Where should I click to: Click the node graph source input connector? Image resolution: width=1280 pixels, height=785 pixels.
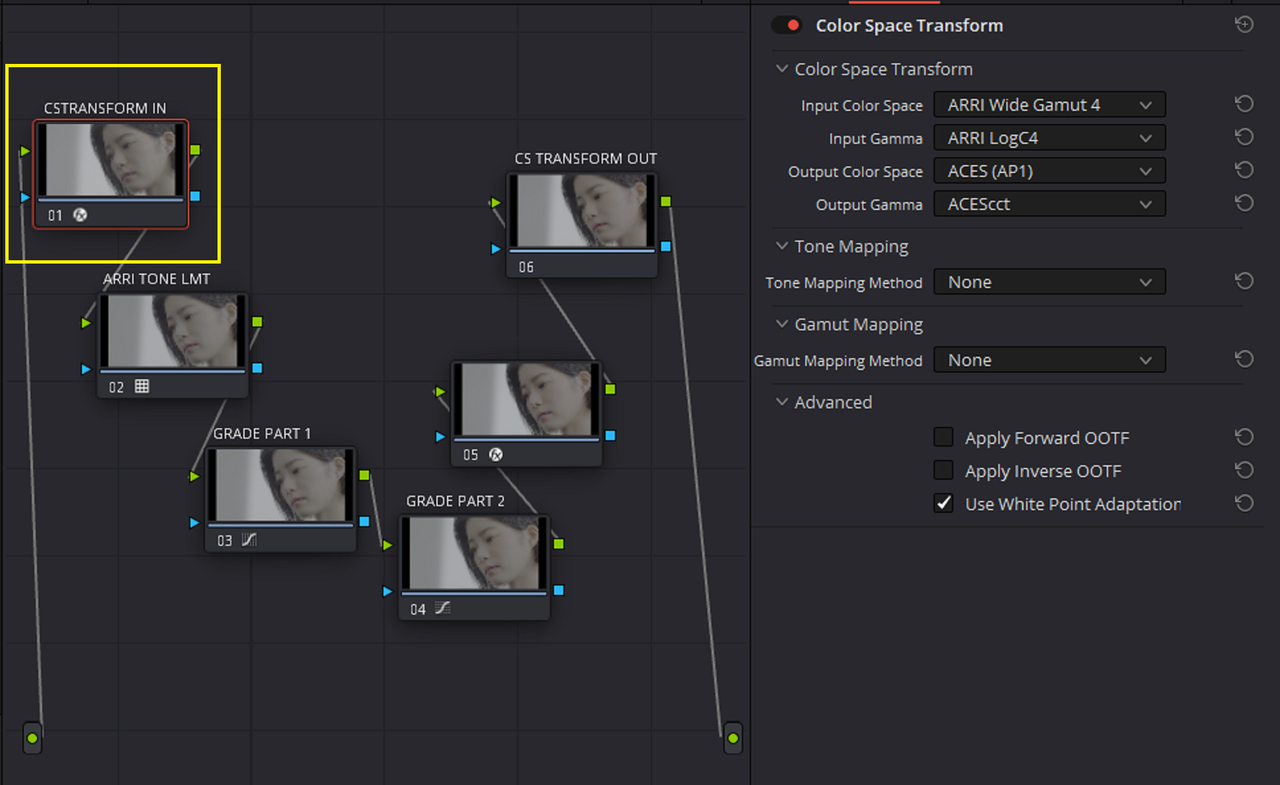pos(32,738)
